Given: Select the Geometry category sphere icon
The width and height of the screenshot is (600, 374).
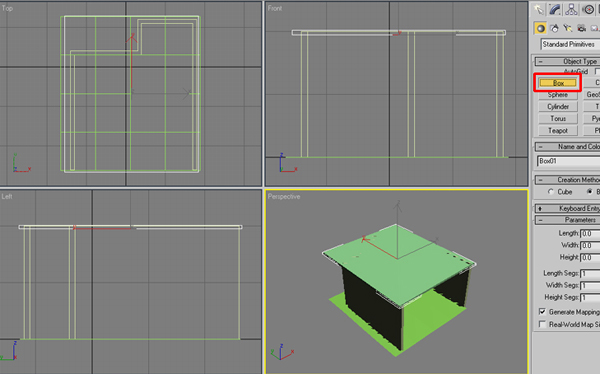Looking at the screenshot, I should [540, 28].
